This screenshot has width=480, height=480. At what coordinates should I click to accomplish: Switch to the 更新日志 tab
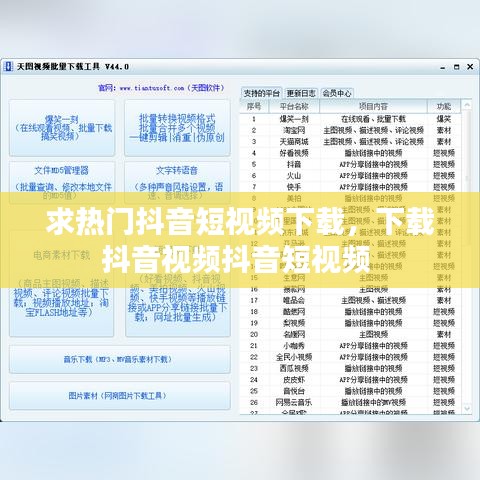(x=301, y=93)
